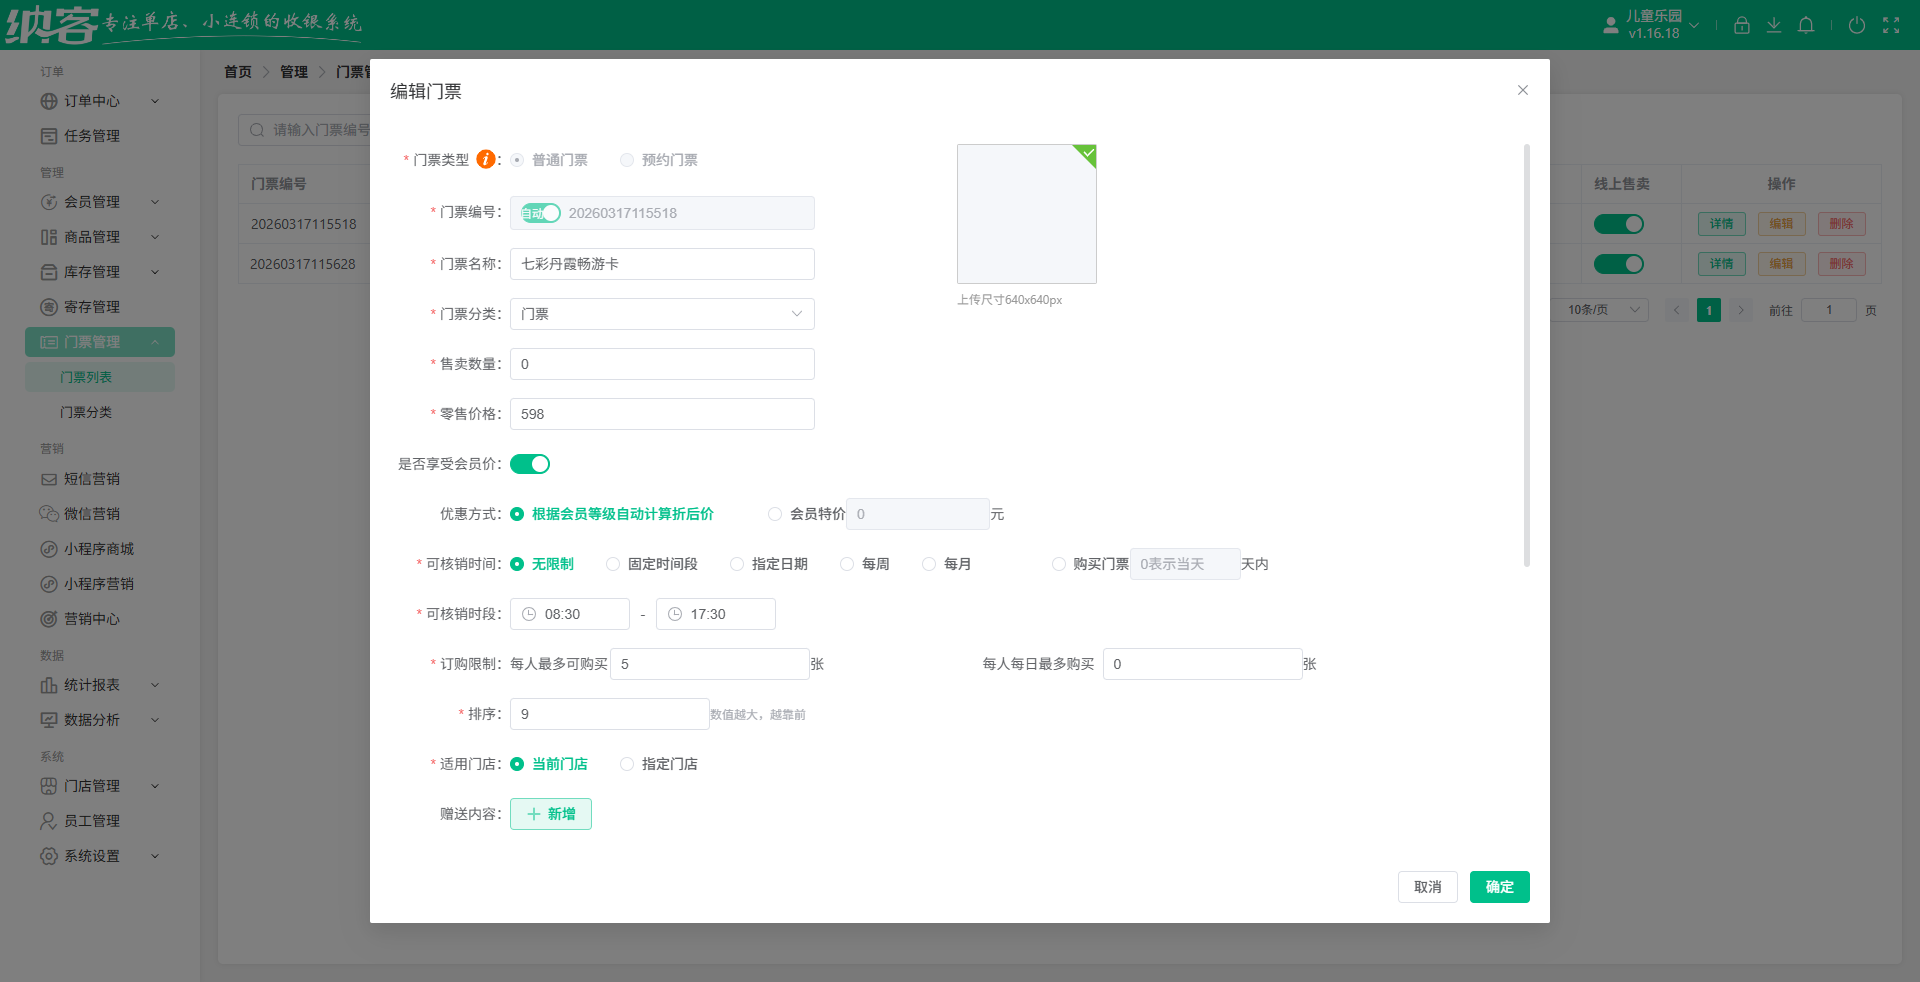This screenshot has width=1920, height=982.
Task: Open the notification bell icon
Action: (x=1806, y=26)
